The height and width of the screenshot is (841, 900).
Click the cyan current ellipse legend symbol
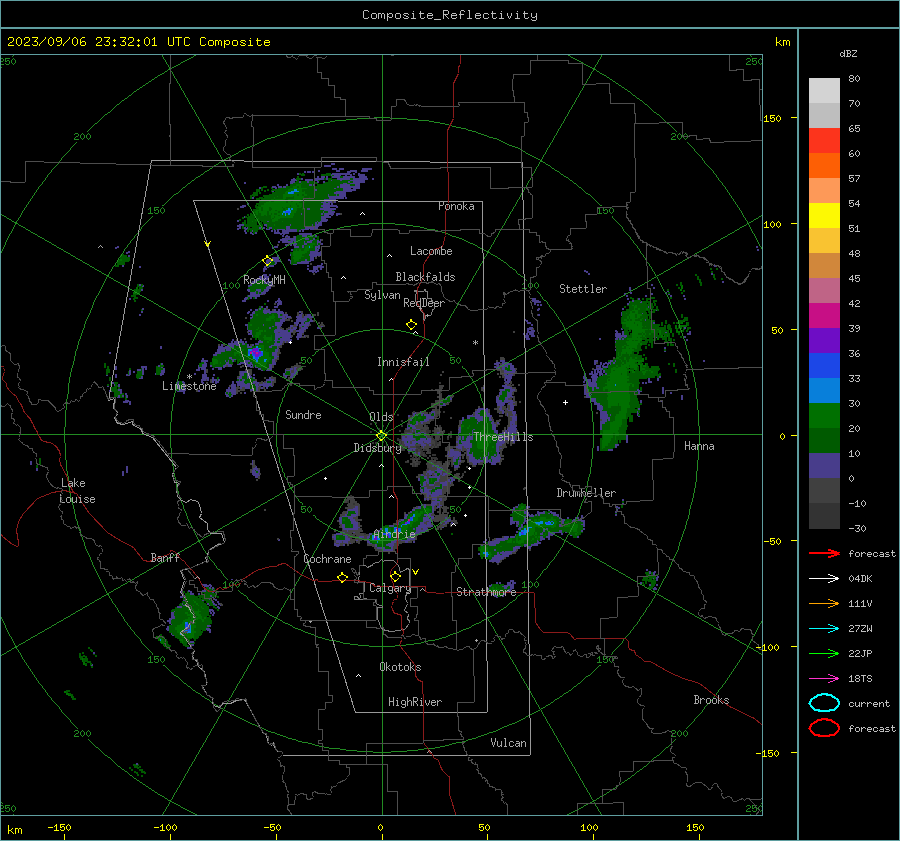(x=824, y=703)
